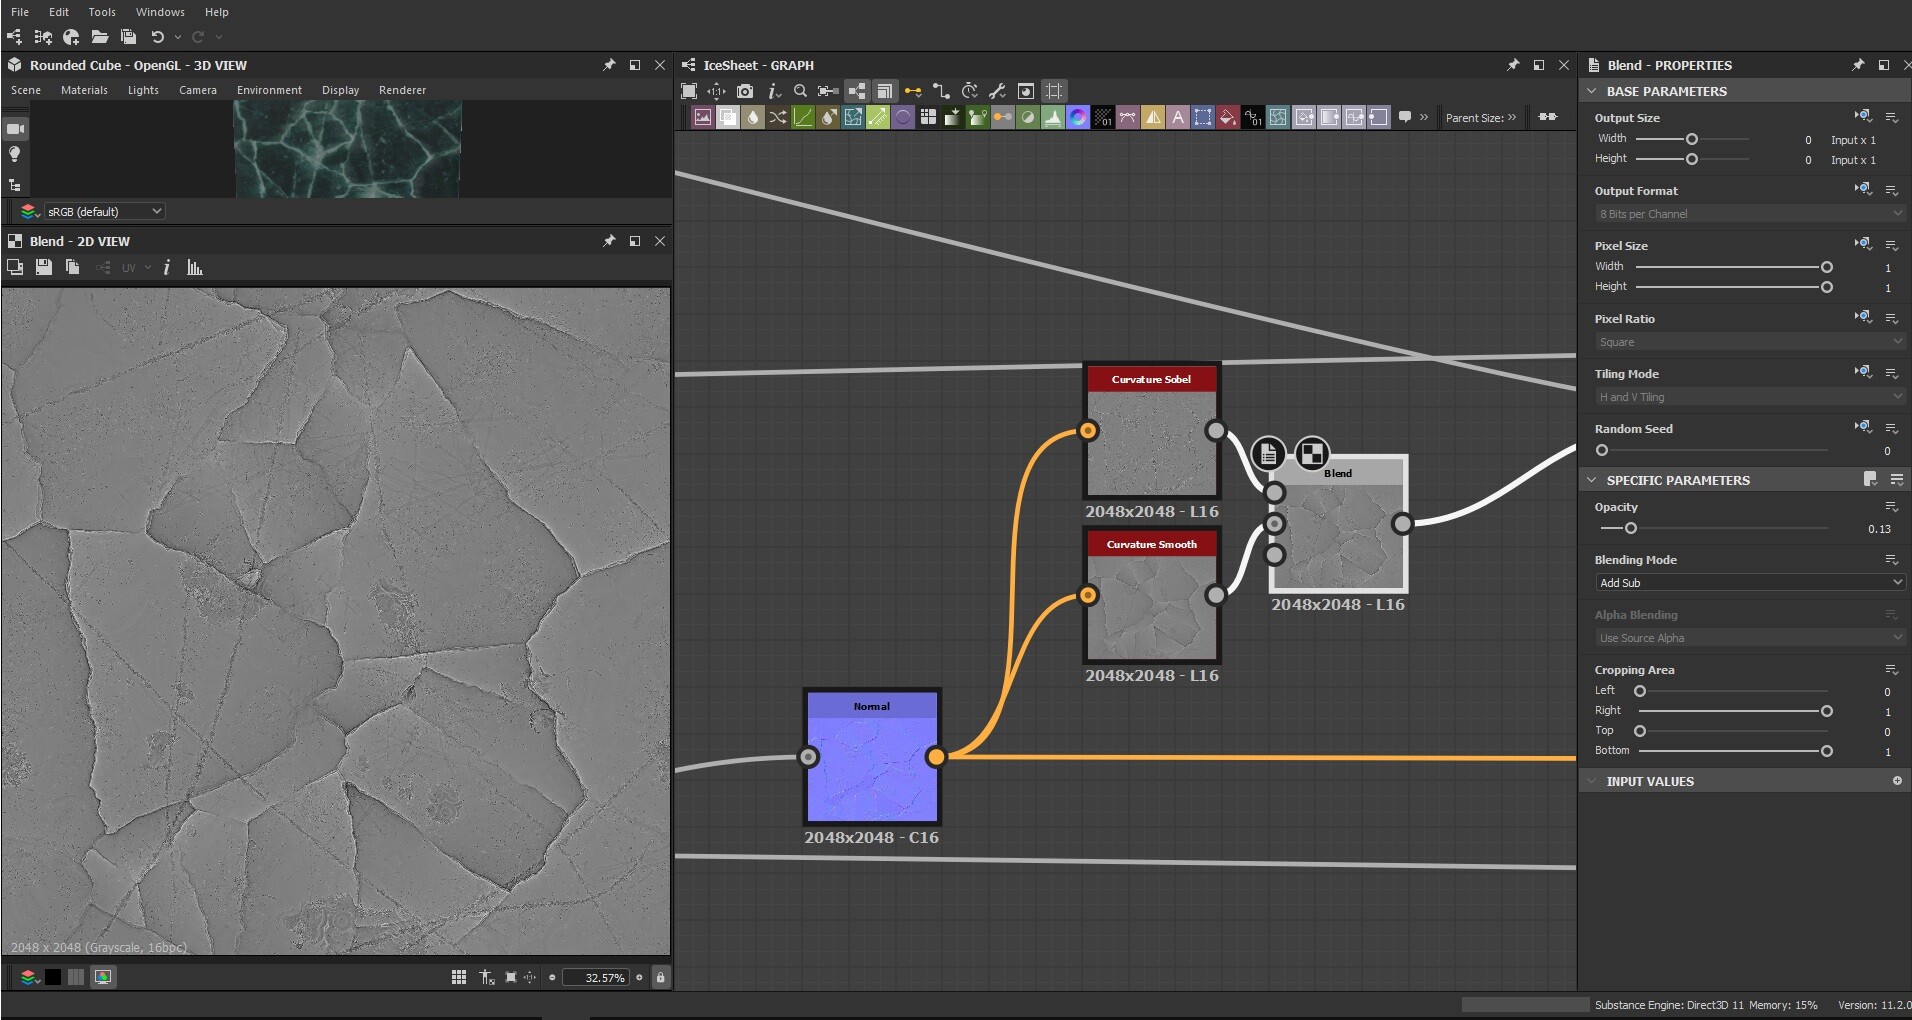Collapse the Specific Parameters section
This screenshot has width=1912, height=1020.
click(1592, 480)
